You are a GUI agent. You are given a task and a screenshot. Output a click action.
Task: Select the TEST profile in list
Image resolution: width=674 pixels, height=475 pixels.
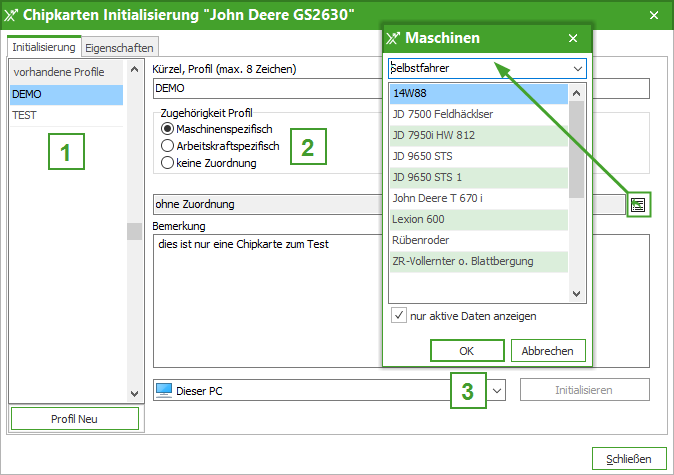(24, 115)
